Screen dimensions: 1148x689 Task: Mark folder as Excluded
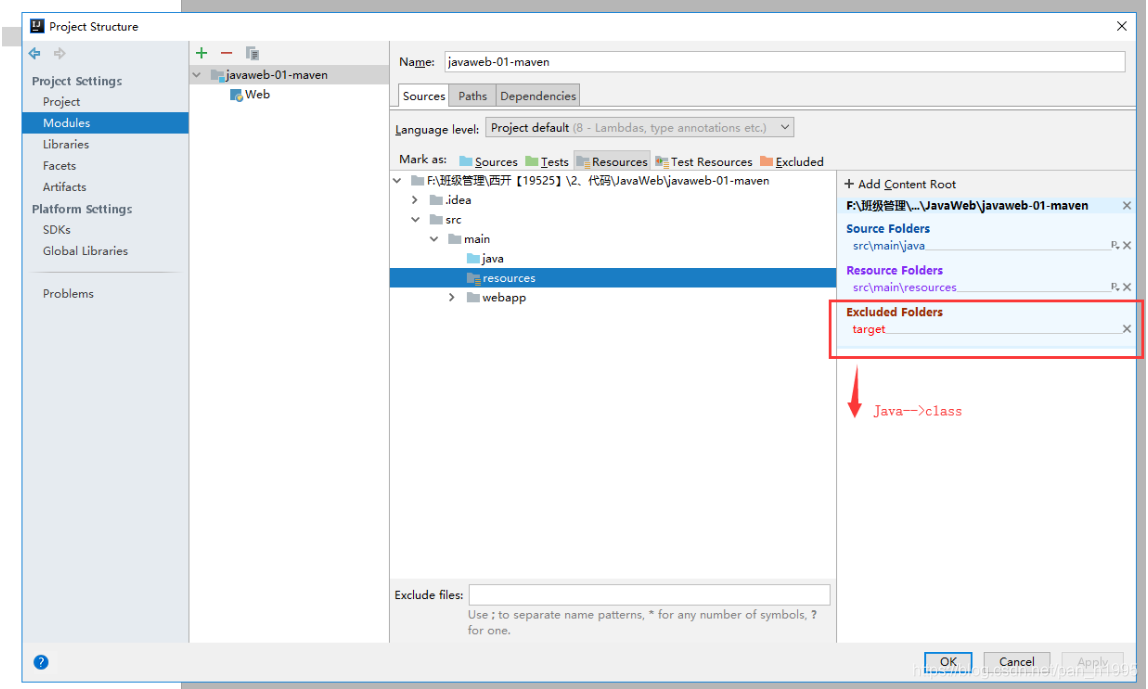[x=791, y=162]
